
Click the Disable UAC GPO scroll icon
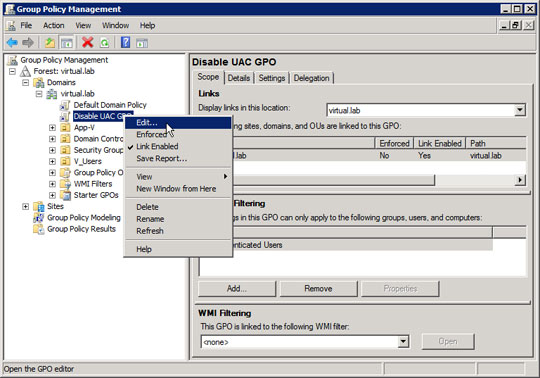65,116
